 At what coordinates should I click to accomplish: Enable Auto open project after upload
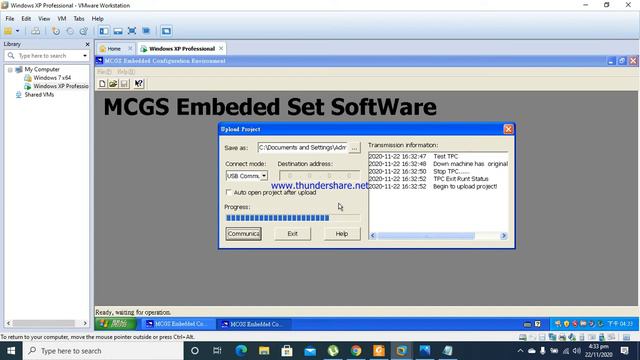click(229, 192)
